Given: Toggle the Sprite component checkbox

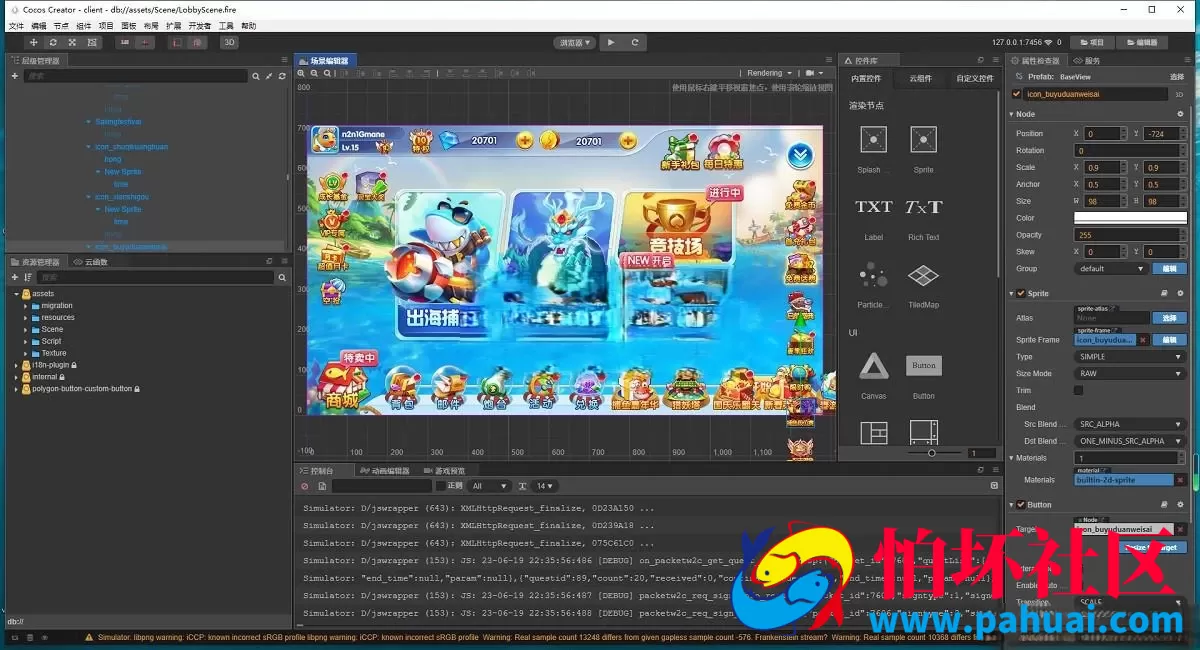Looking at the screenshot, I should pos(1021,294).
